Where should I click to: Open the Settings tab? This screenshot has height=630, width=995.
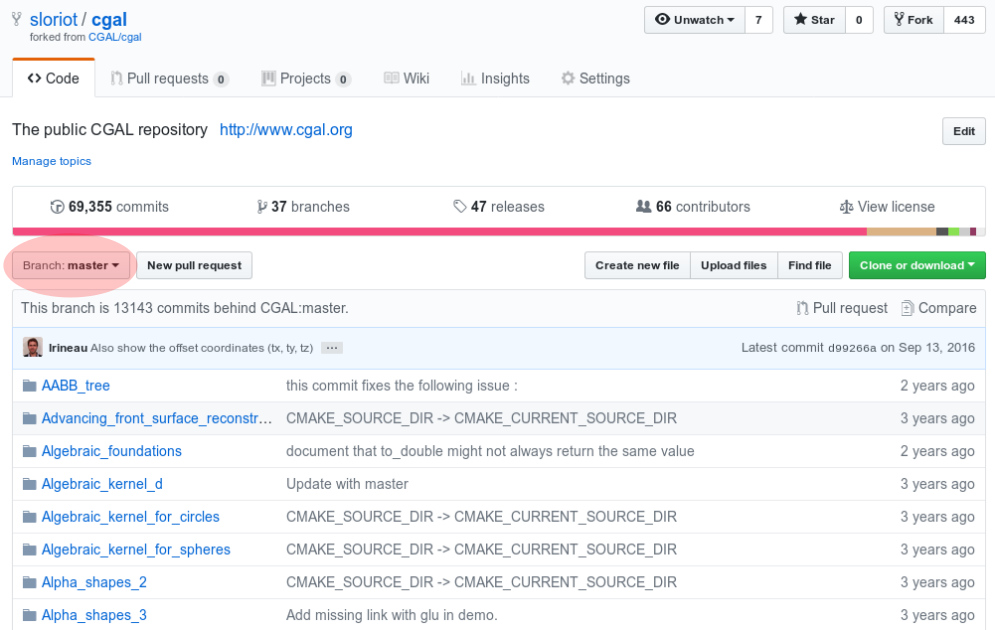pos(595,79)
